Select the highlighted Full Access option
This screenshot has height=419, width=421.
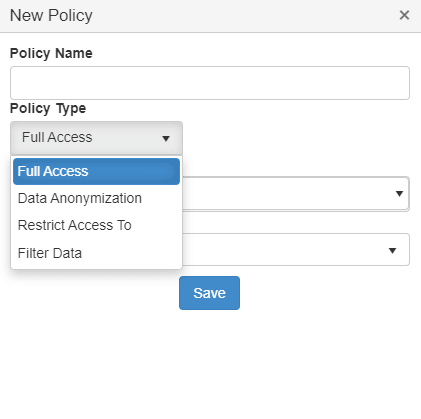pyautogui.click(x=96, y=171)
